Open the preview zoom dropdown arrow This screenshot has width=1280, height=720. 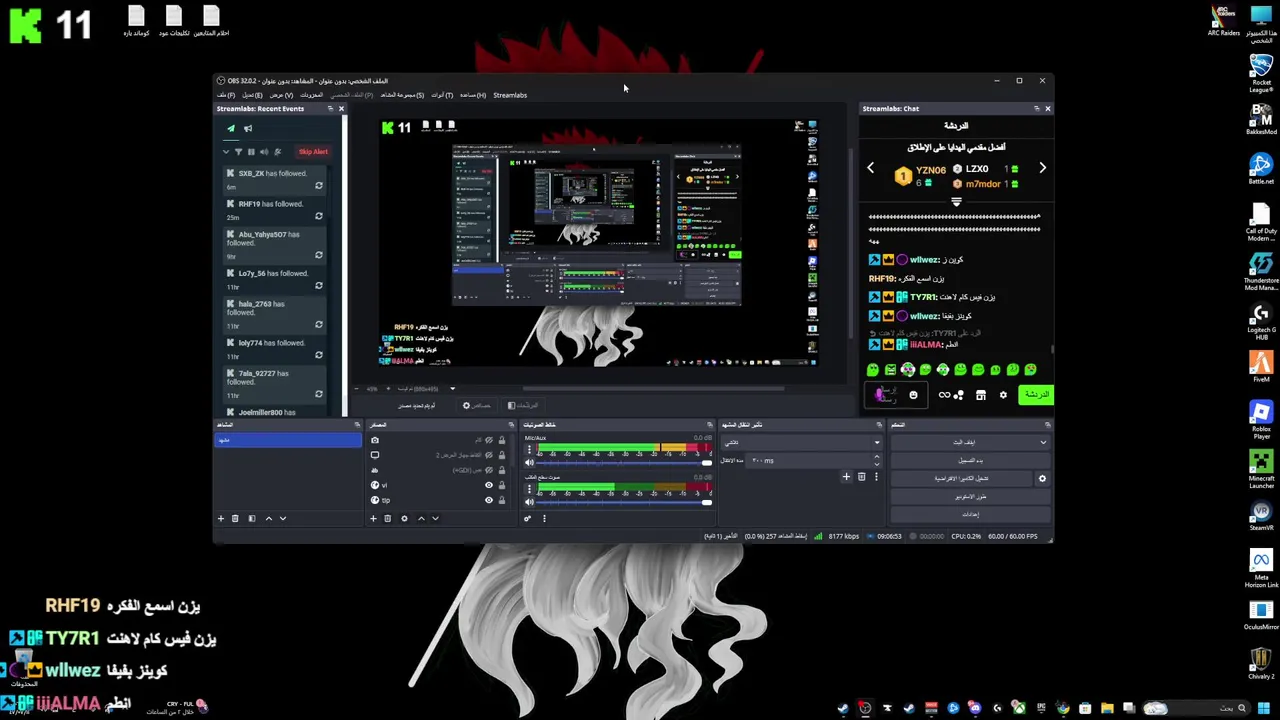click(x=452, y=389)
